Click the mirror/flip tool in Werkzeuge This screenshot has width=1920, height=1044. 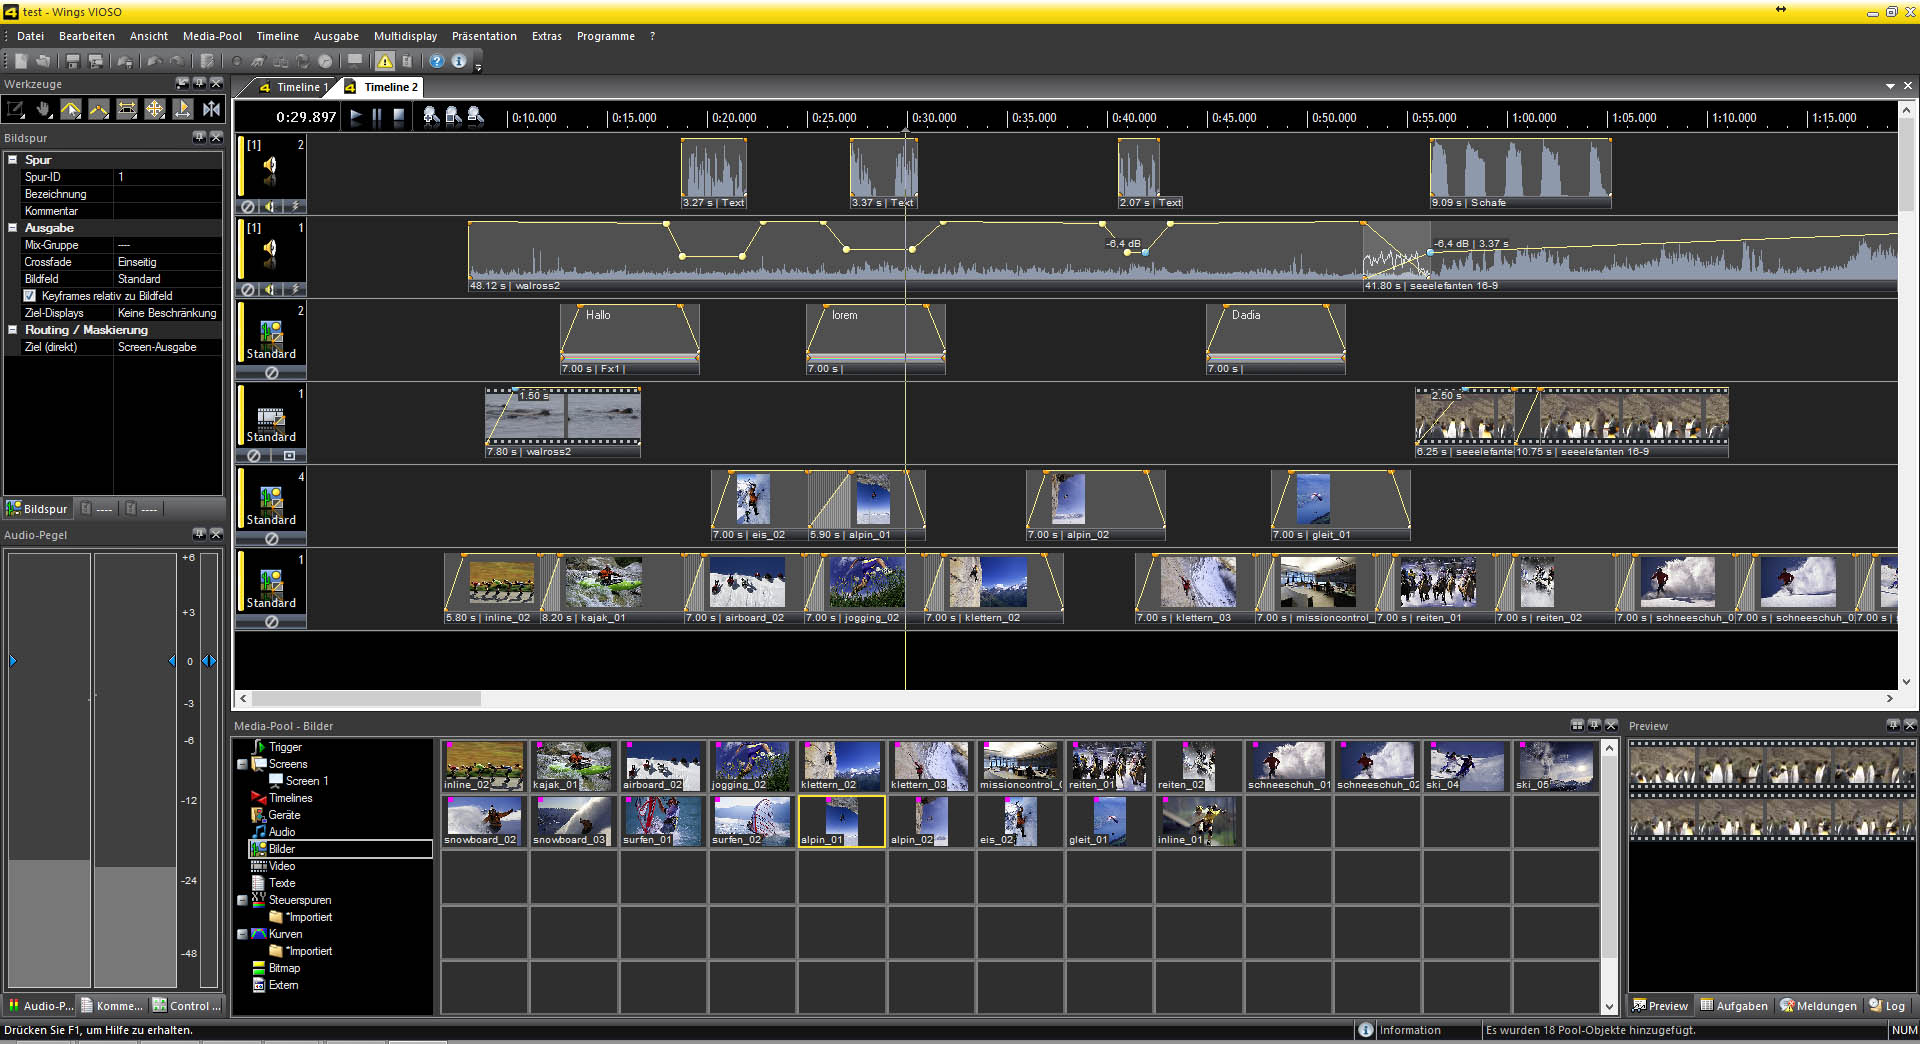click(x=211, y=109)
